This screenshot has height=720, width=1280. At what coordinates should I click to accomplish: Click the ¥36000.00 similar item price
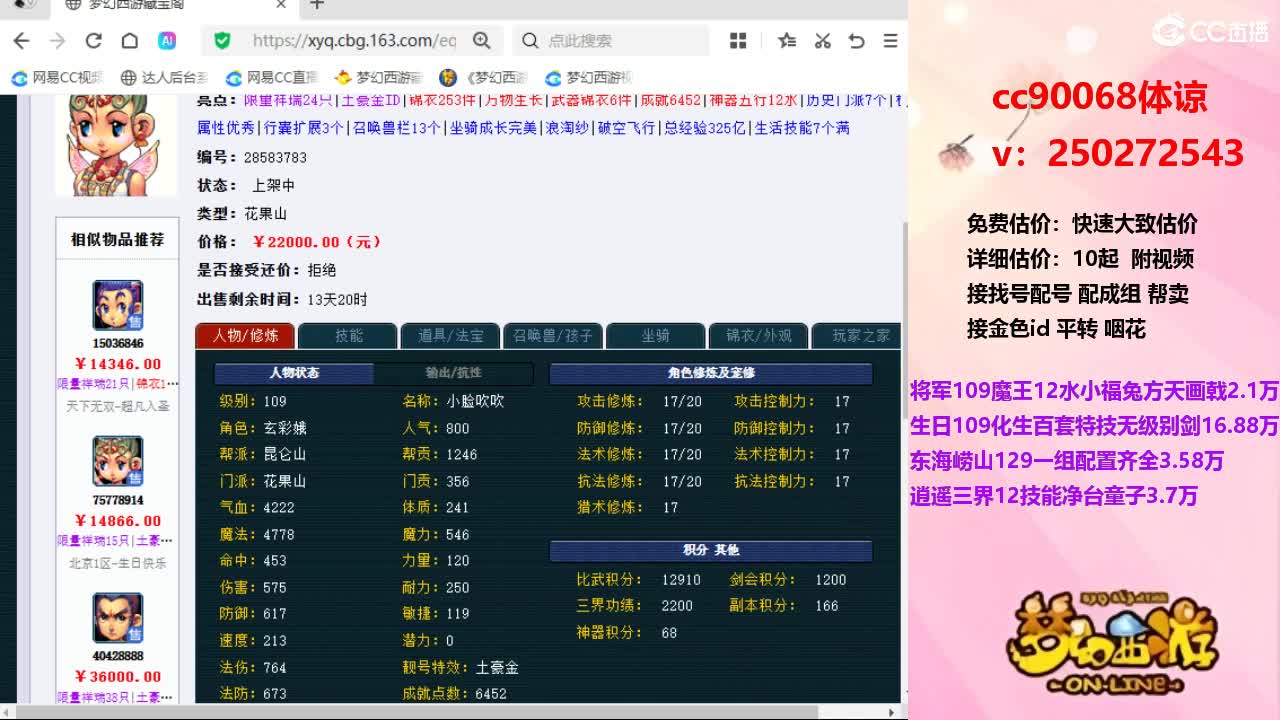coord(118,677)
